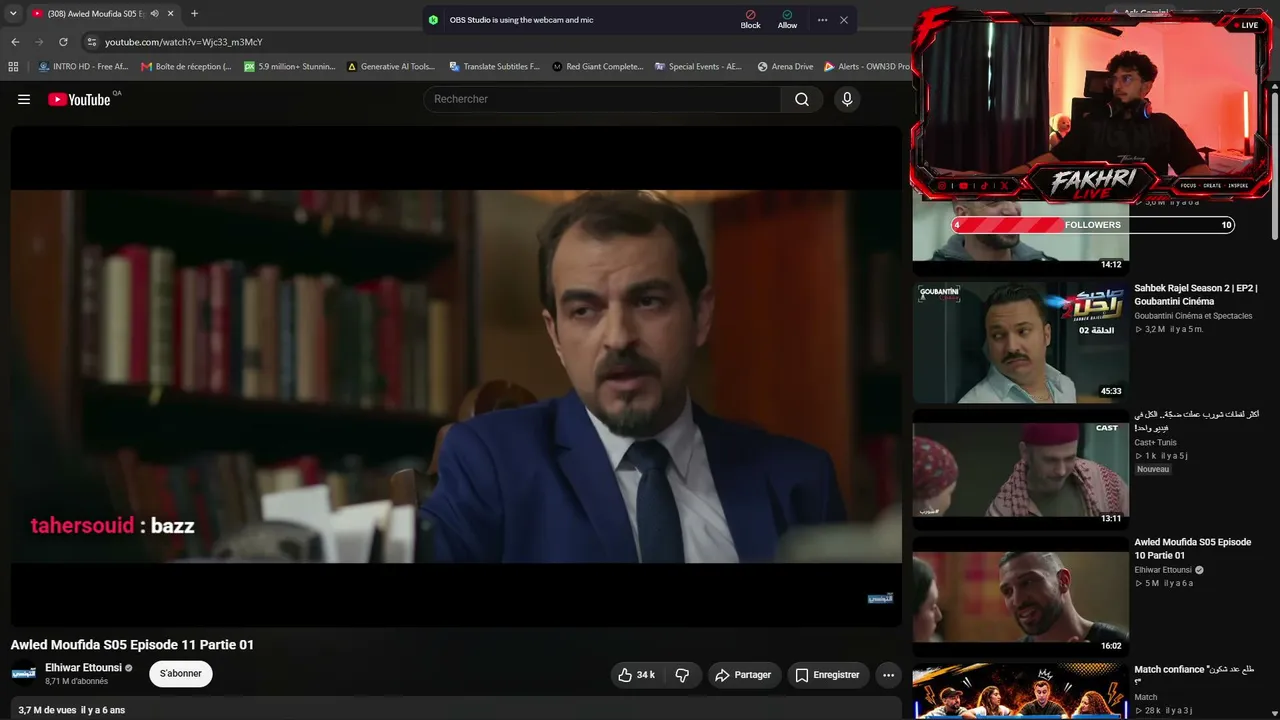Allow OBS Studio webcam and mic access
The height and width of the screenshot is (720, 1280).
[x=788, y=20]
